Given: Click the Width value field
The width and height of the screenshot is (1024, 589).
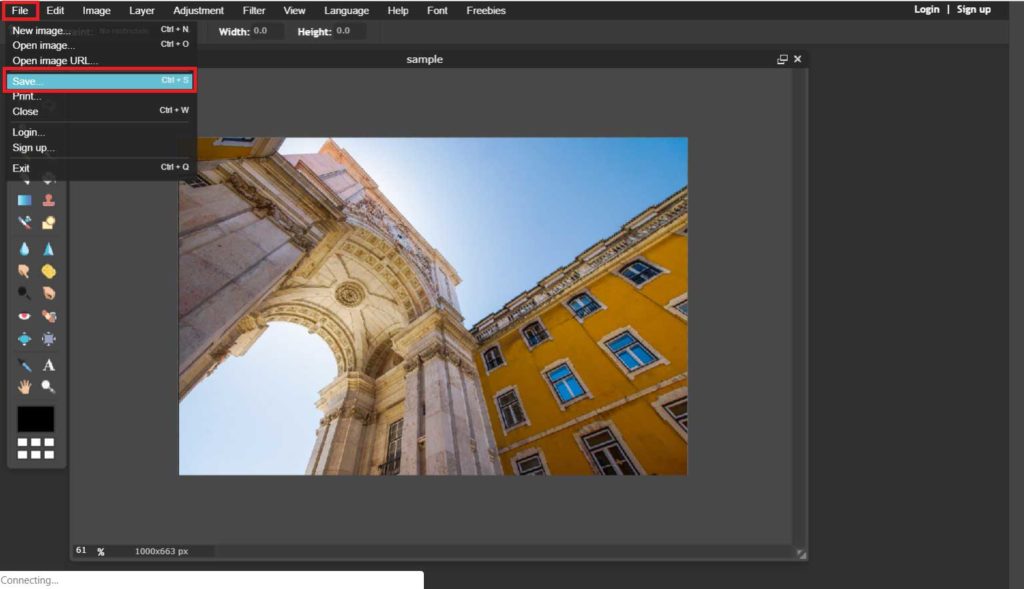Looking at the screenshot, I should 267,31.
